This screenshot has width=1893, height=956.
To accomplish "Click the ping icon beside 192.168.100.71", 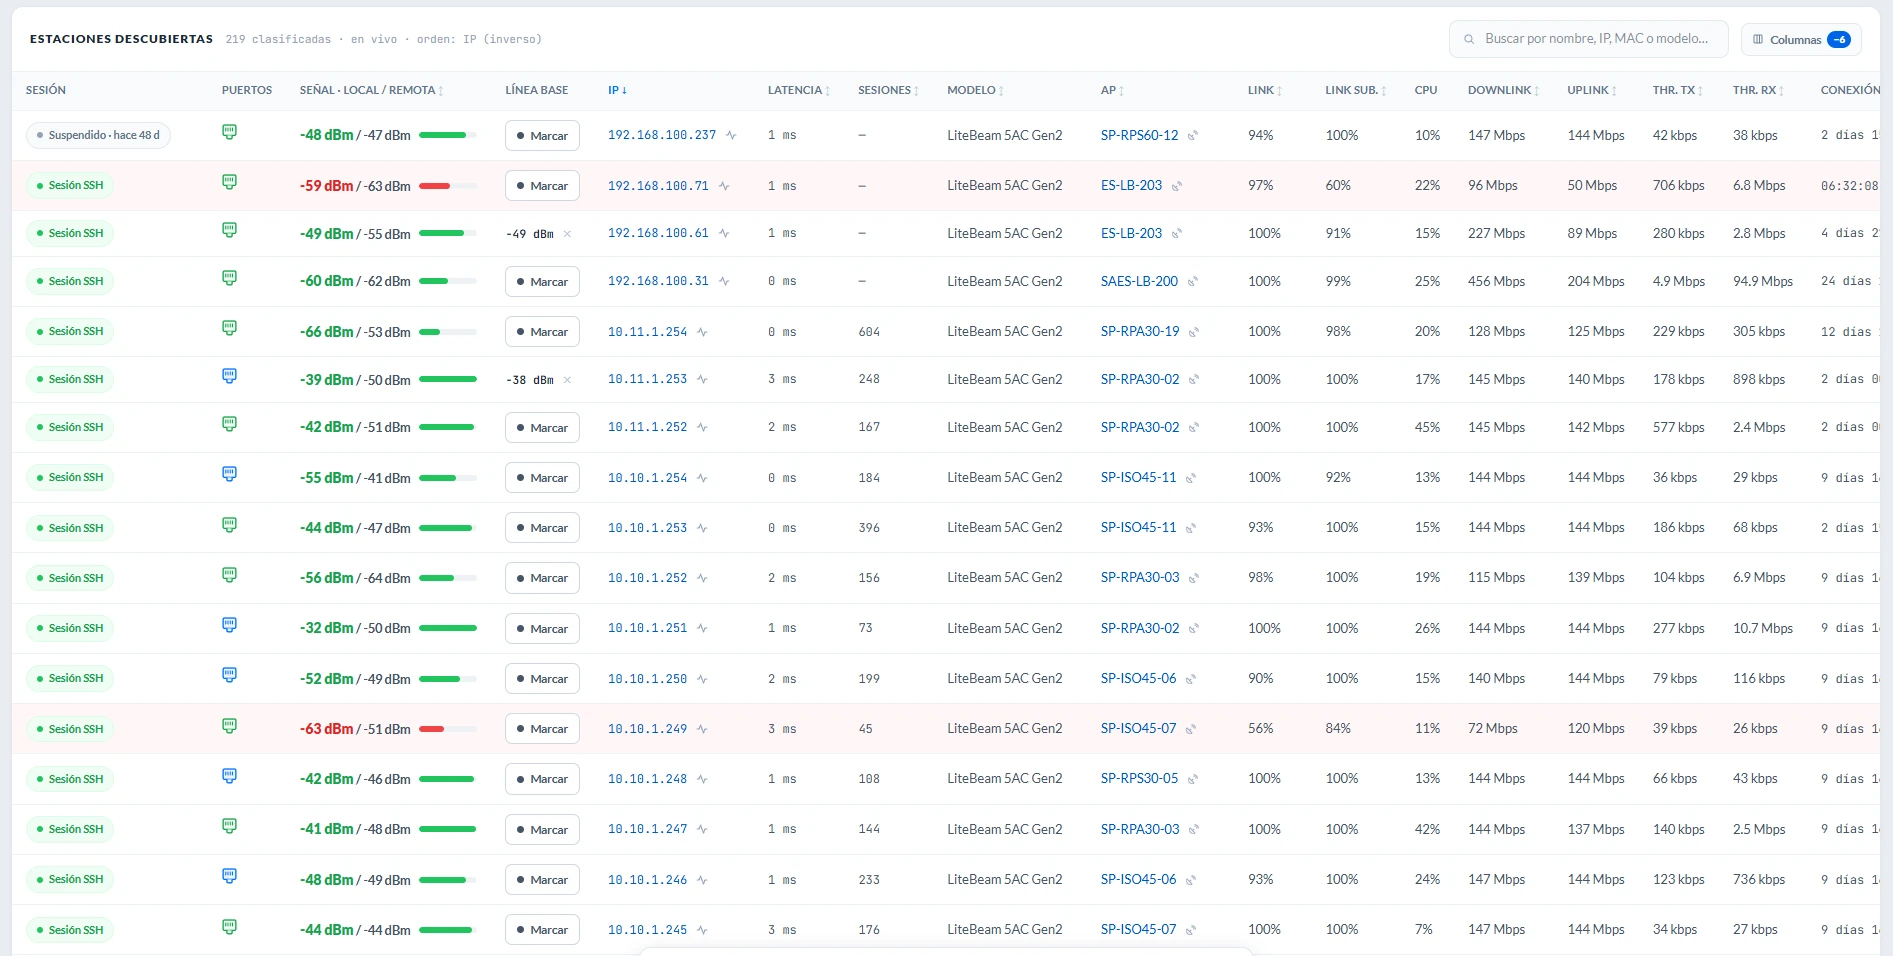I will [x=724, y=186].
